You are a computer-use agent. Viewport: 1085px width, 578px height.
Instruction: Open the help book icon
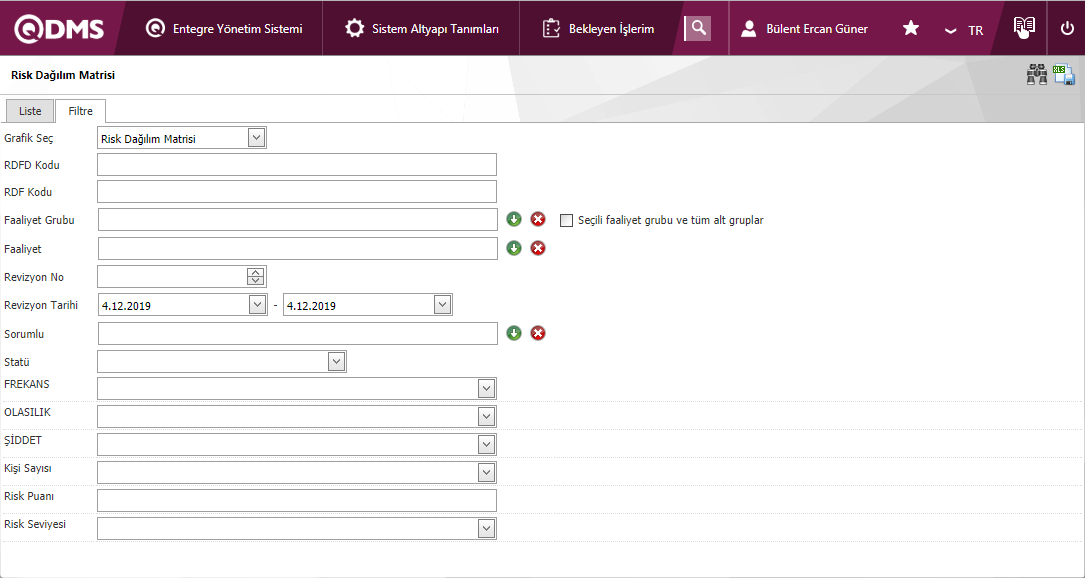tap(1023, 28)
